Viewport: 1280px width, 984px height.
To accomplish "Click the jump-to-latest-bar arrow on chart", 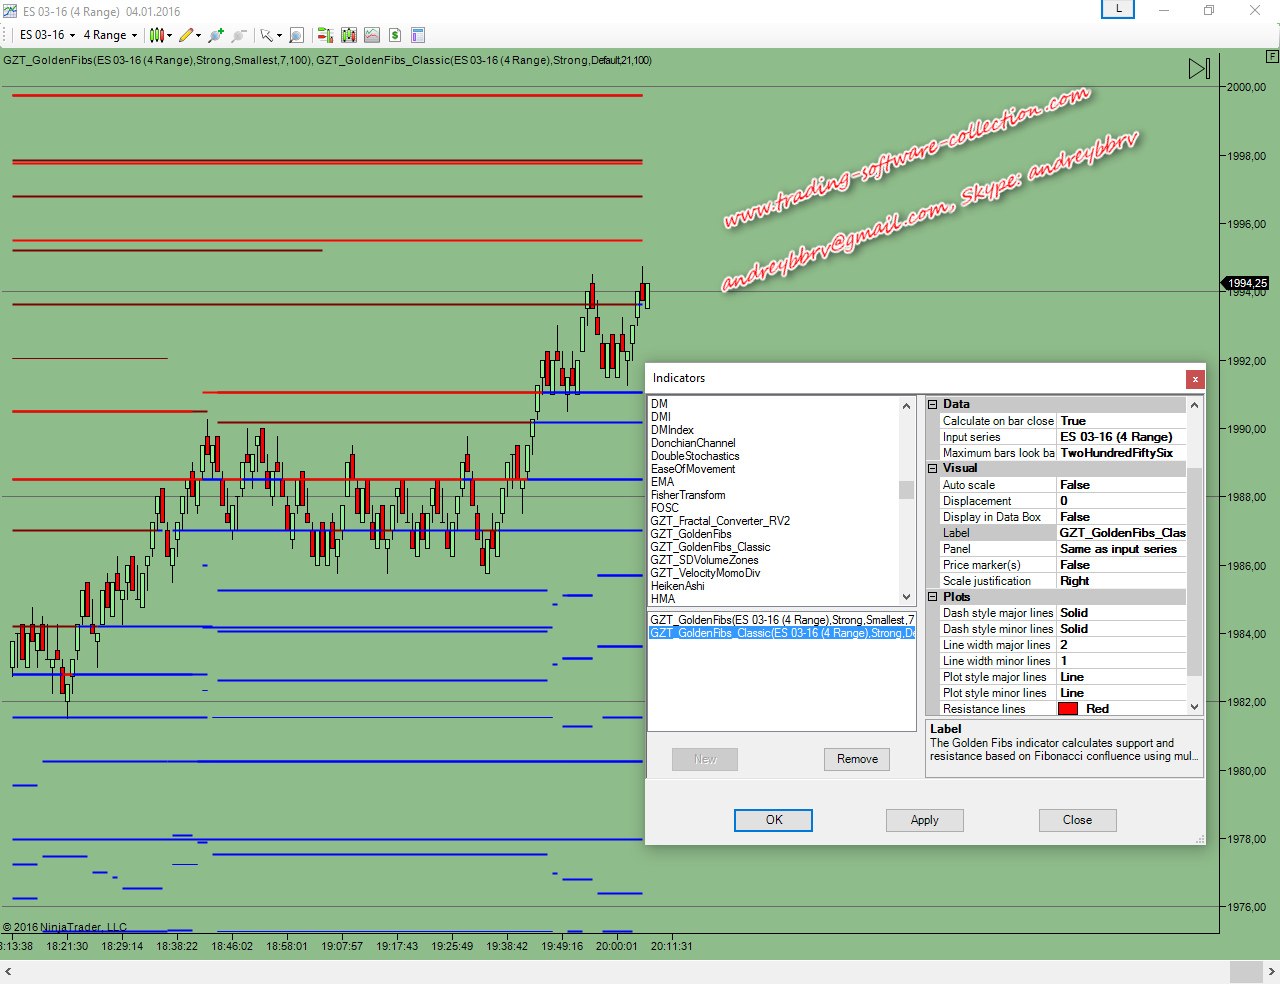I will [1199, 68].
